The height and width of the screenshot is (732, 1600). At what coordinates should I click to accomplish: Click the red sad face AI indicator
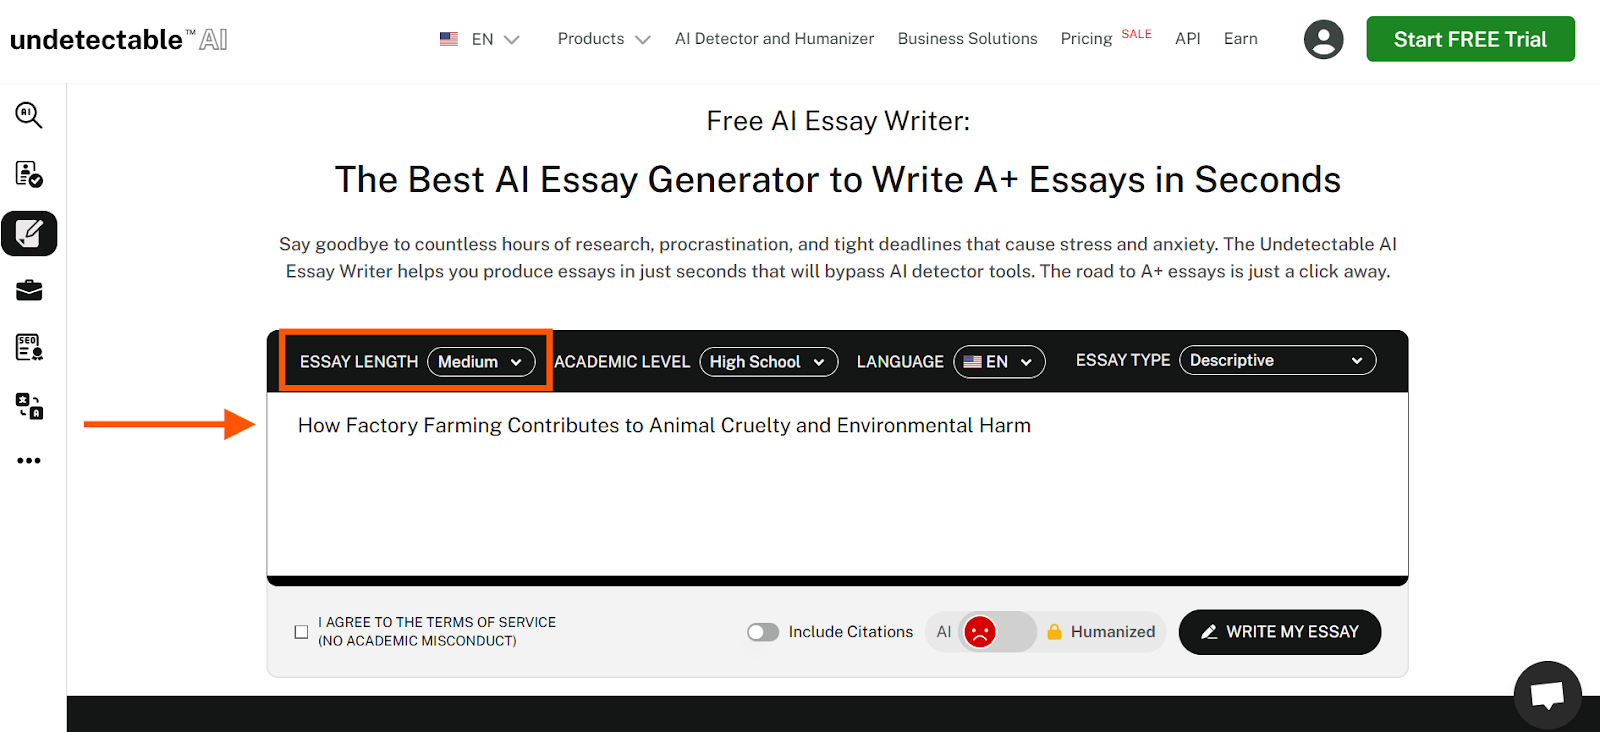point(980,632)
